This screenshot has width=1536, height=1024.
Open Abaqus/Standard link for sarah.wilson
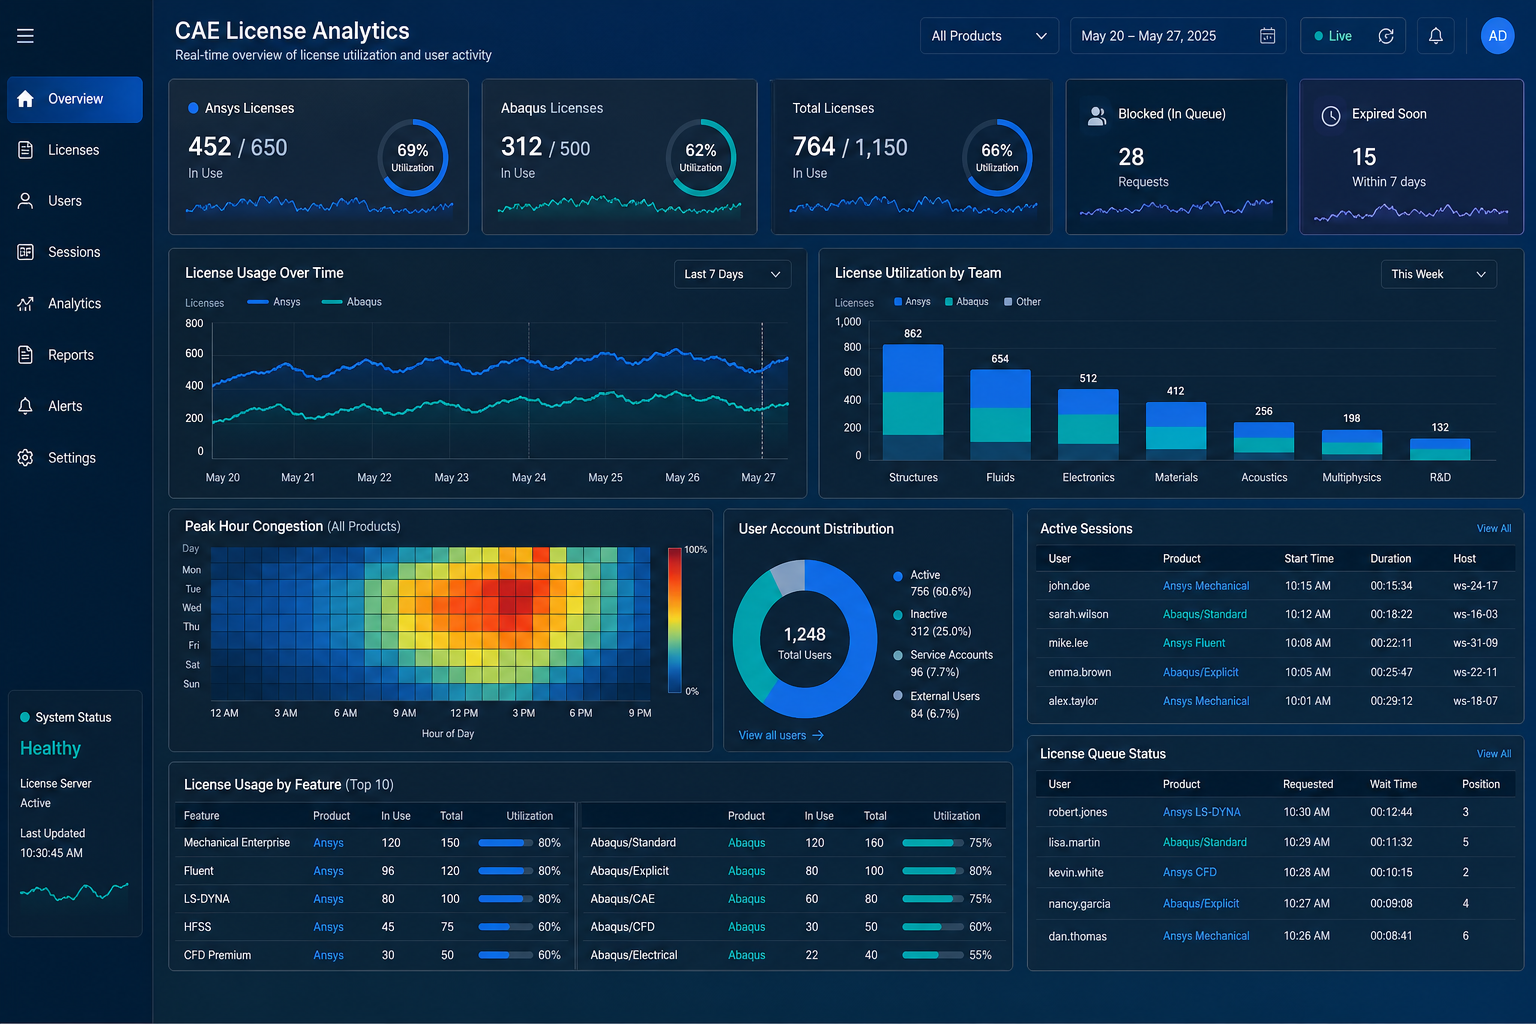[1205, 614]
